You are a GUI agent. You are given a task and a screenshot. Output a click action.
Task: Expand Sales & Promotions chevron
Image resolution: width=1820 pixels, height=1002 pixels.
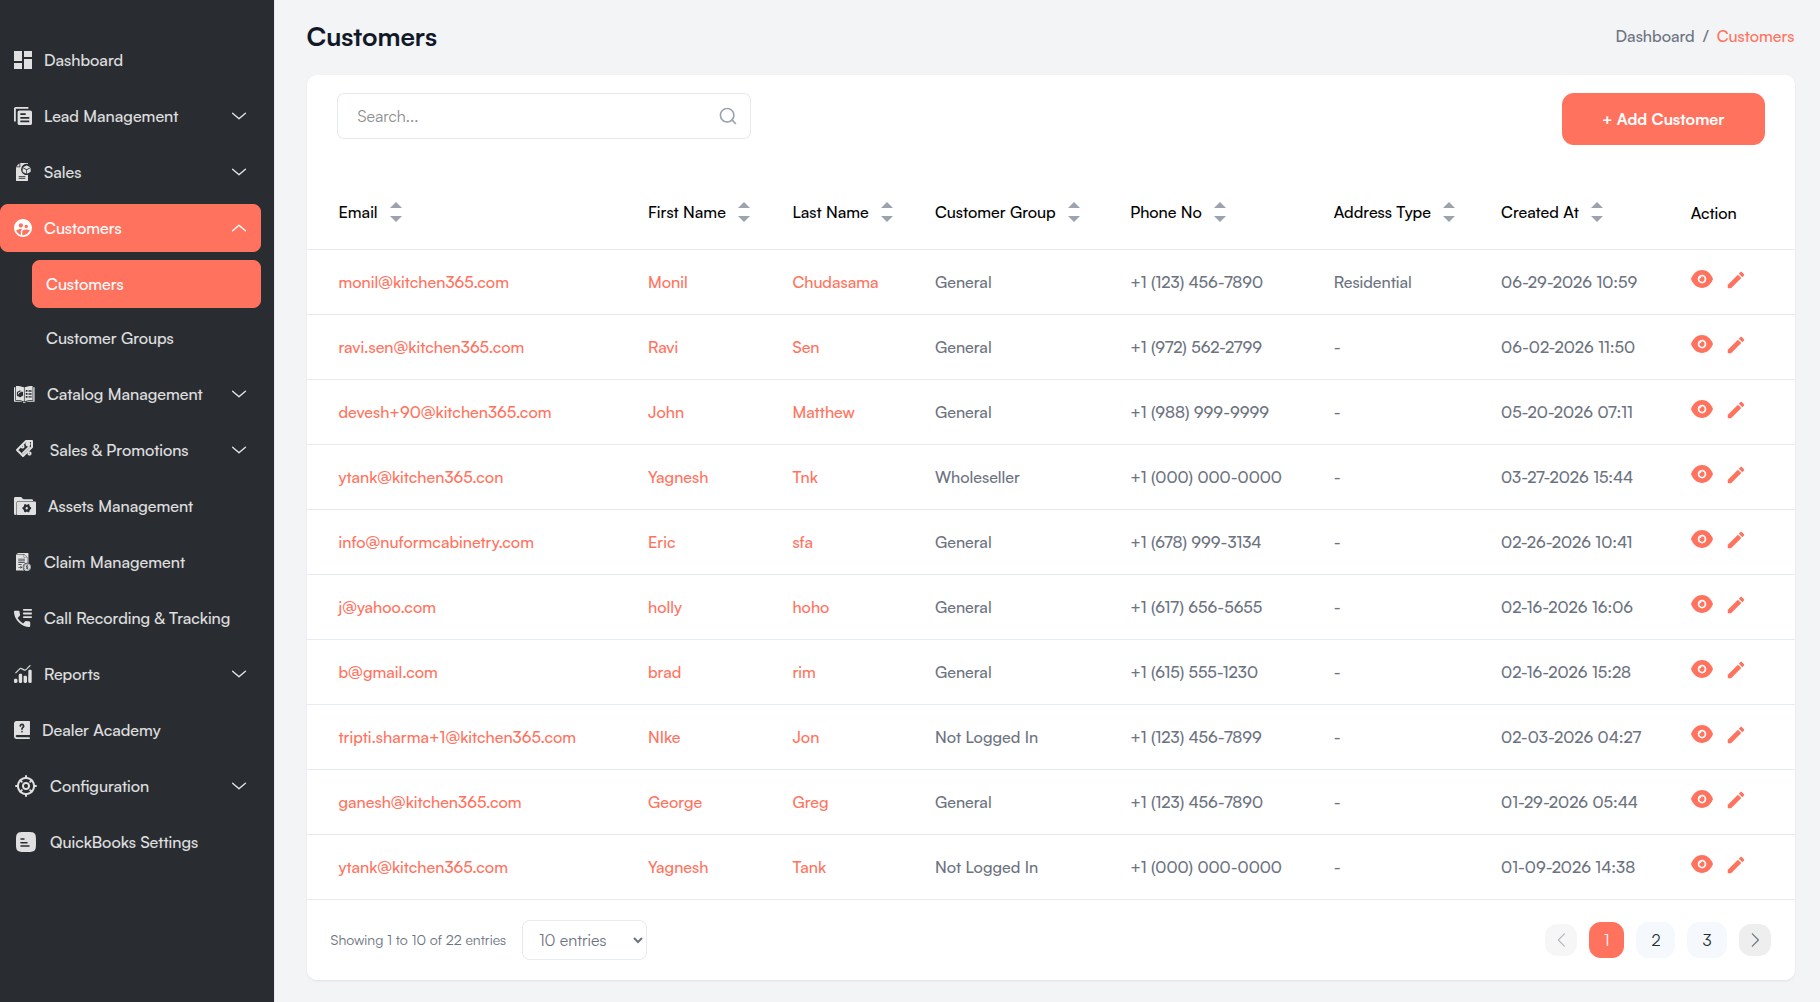[x=239, y=450]
